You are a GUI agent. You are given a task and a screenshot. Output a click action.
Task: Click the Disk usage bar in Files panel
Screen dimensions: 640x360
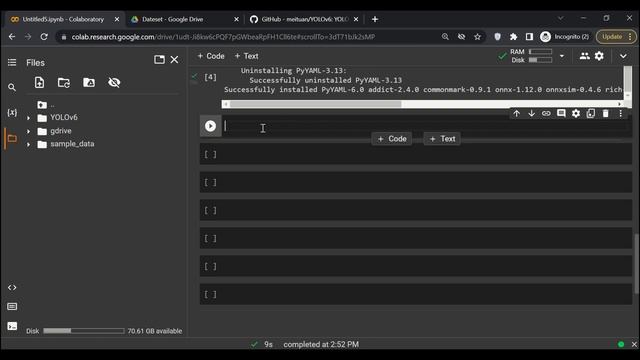point(84,331)
